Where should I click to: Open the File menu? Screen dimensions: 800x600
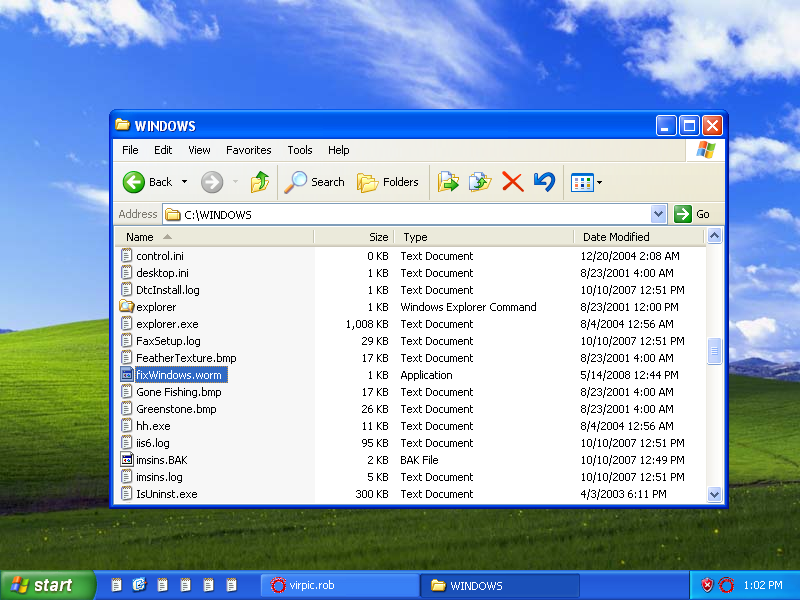pyautogui.click(x=130, y=150)
